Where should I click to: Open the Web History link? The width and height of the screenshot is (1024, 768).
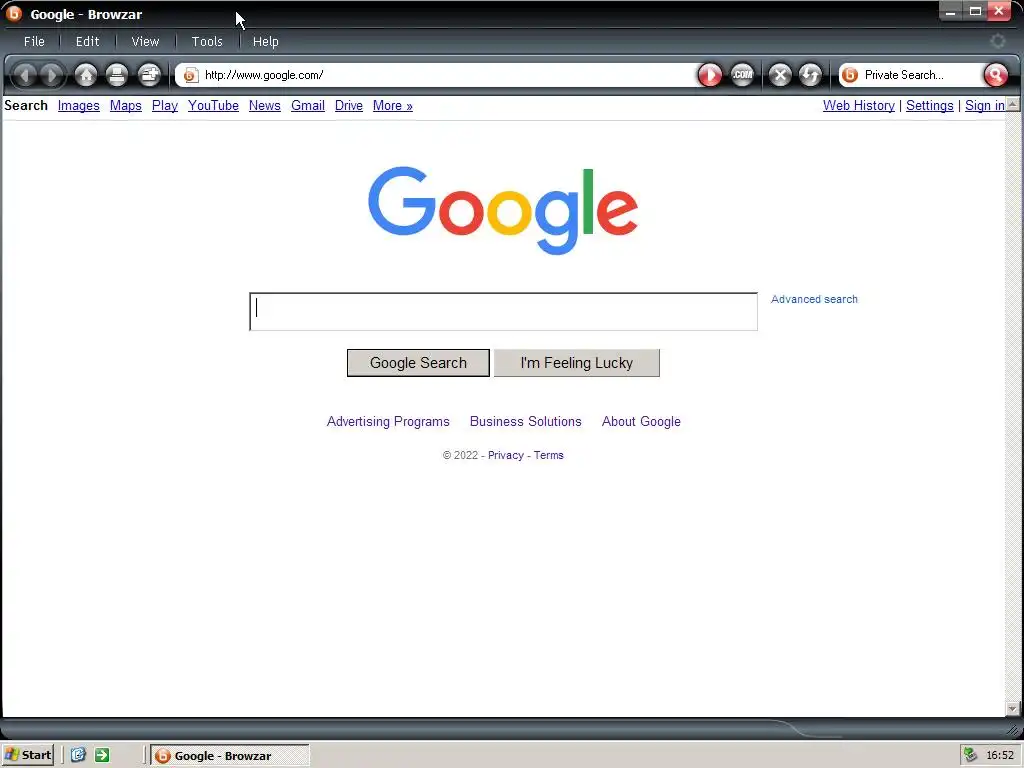(859, 106)
